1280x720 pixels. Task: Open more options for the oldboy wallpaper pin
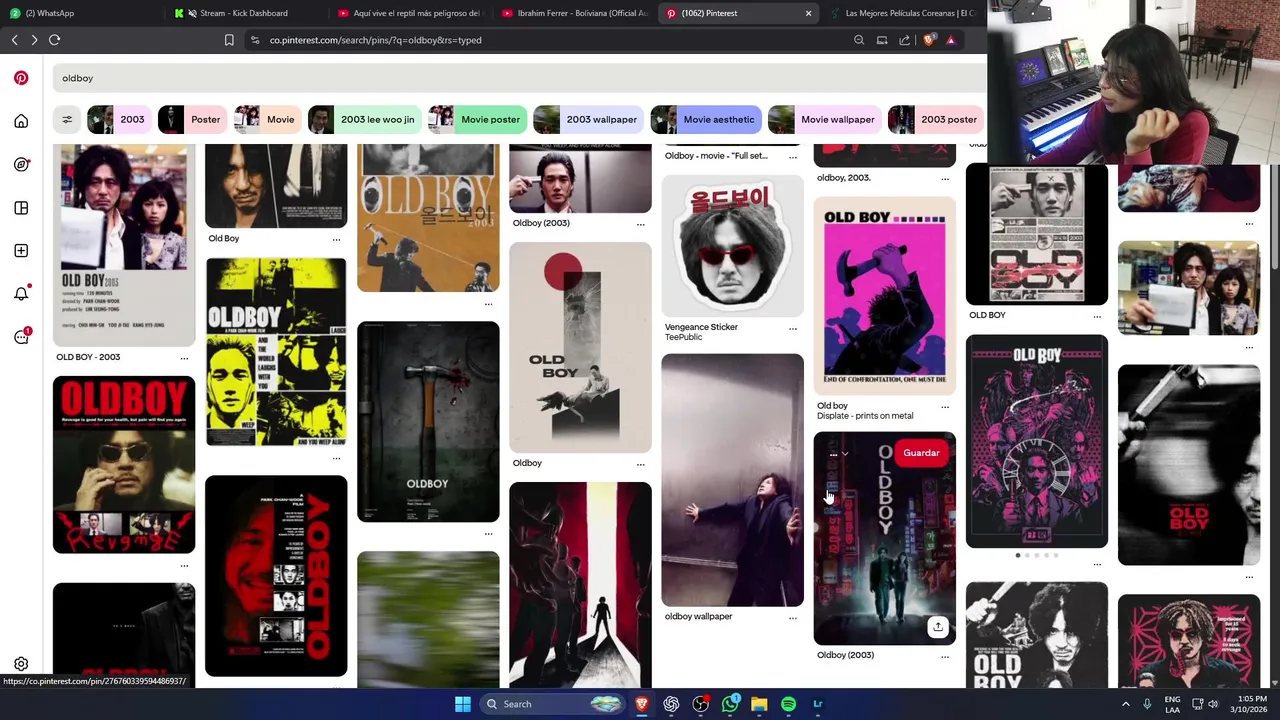click(793, 617)
